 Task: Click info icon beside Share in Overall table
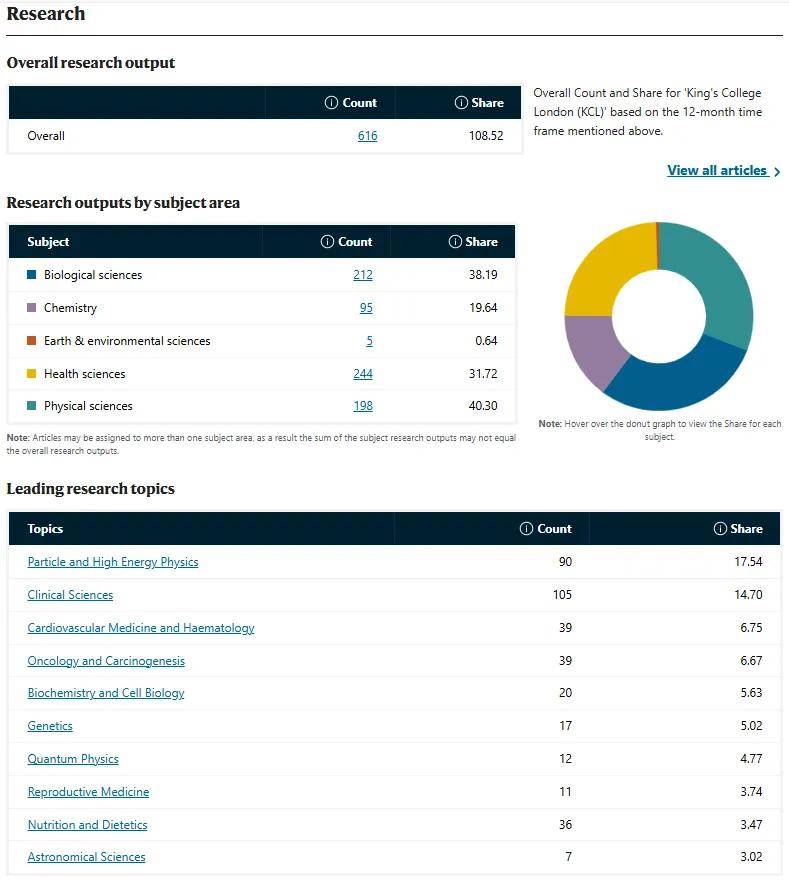(x=461, y=103)
